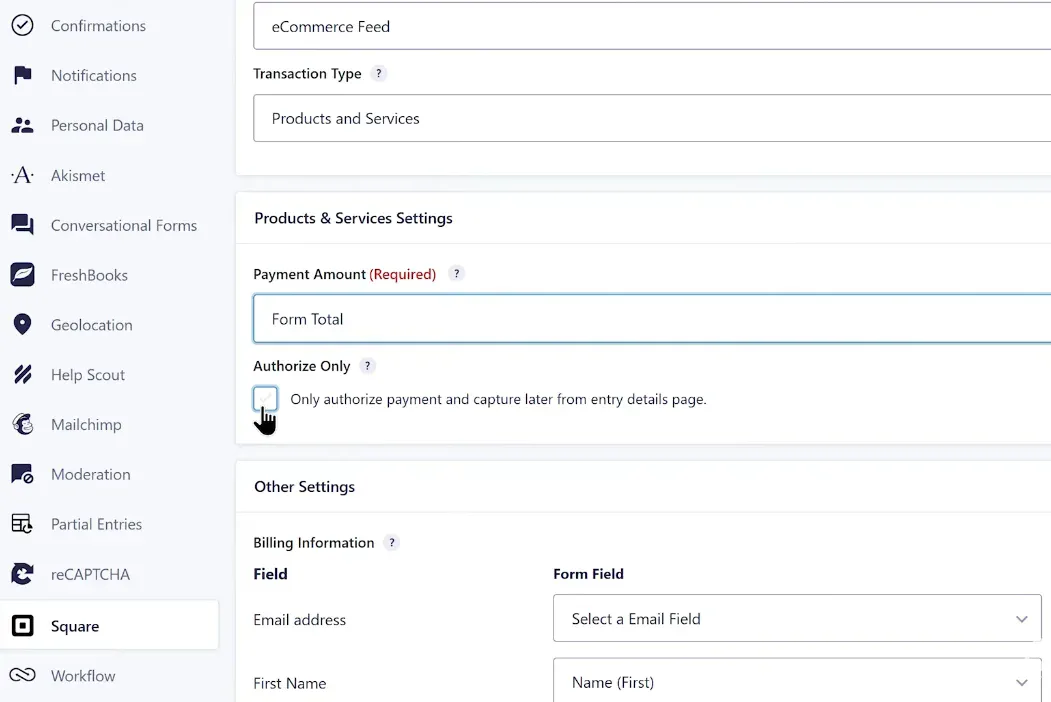Click the eCommerce Feed name field
Screen dimensions: 1051x702
click(x=650, y=27)
